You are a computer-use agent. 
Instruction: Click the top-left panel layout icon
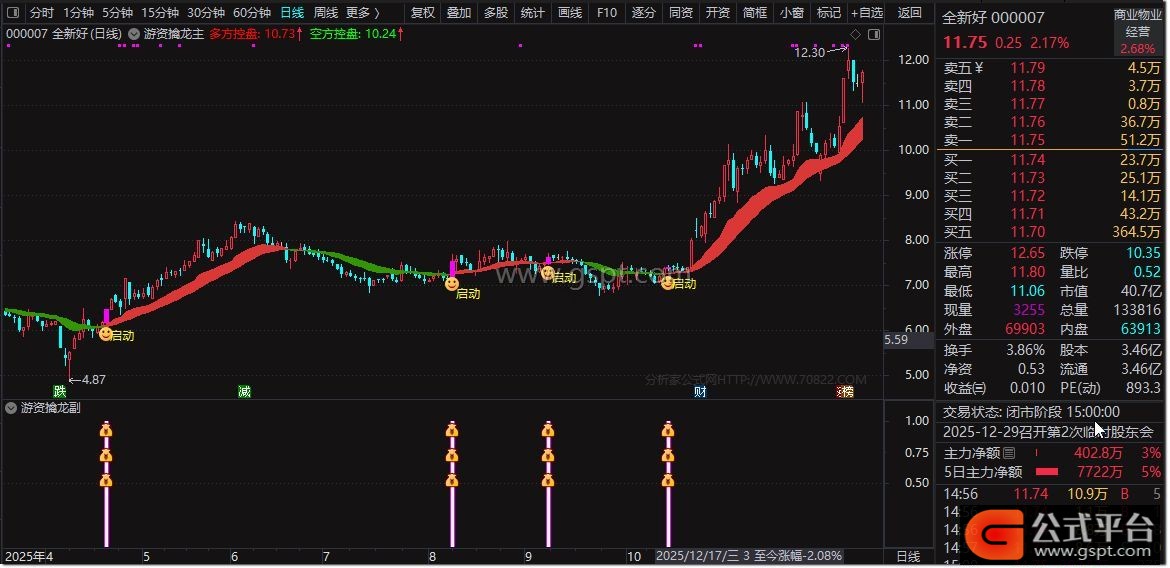click(12, 13)
